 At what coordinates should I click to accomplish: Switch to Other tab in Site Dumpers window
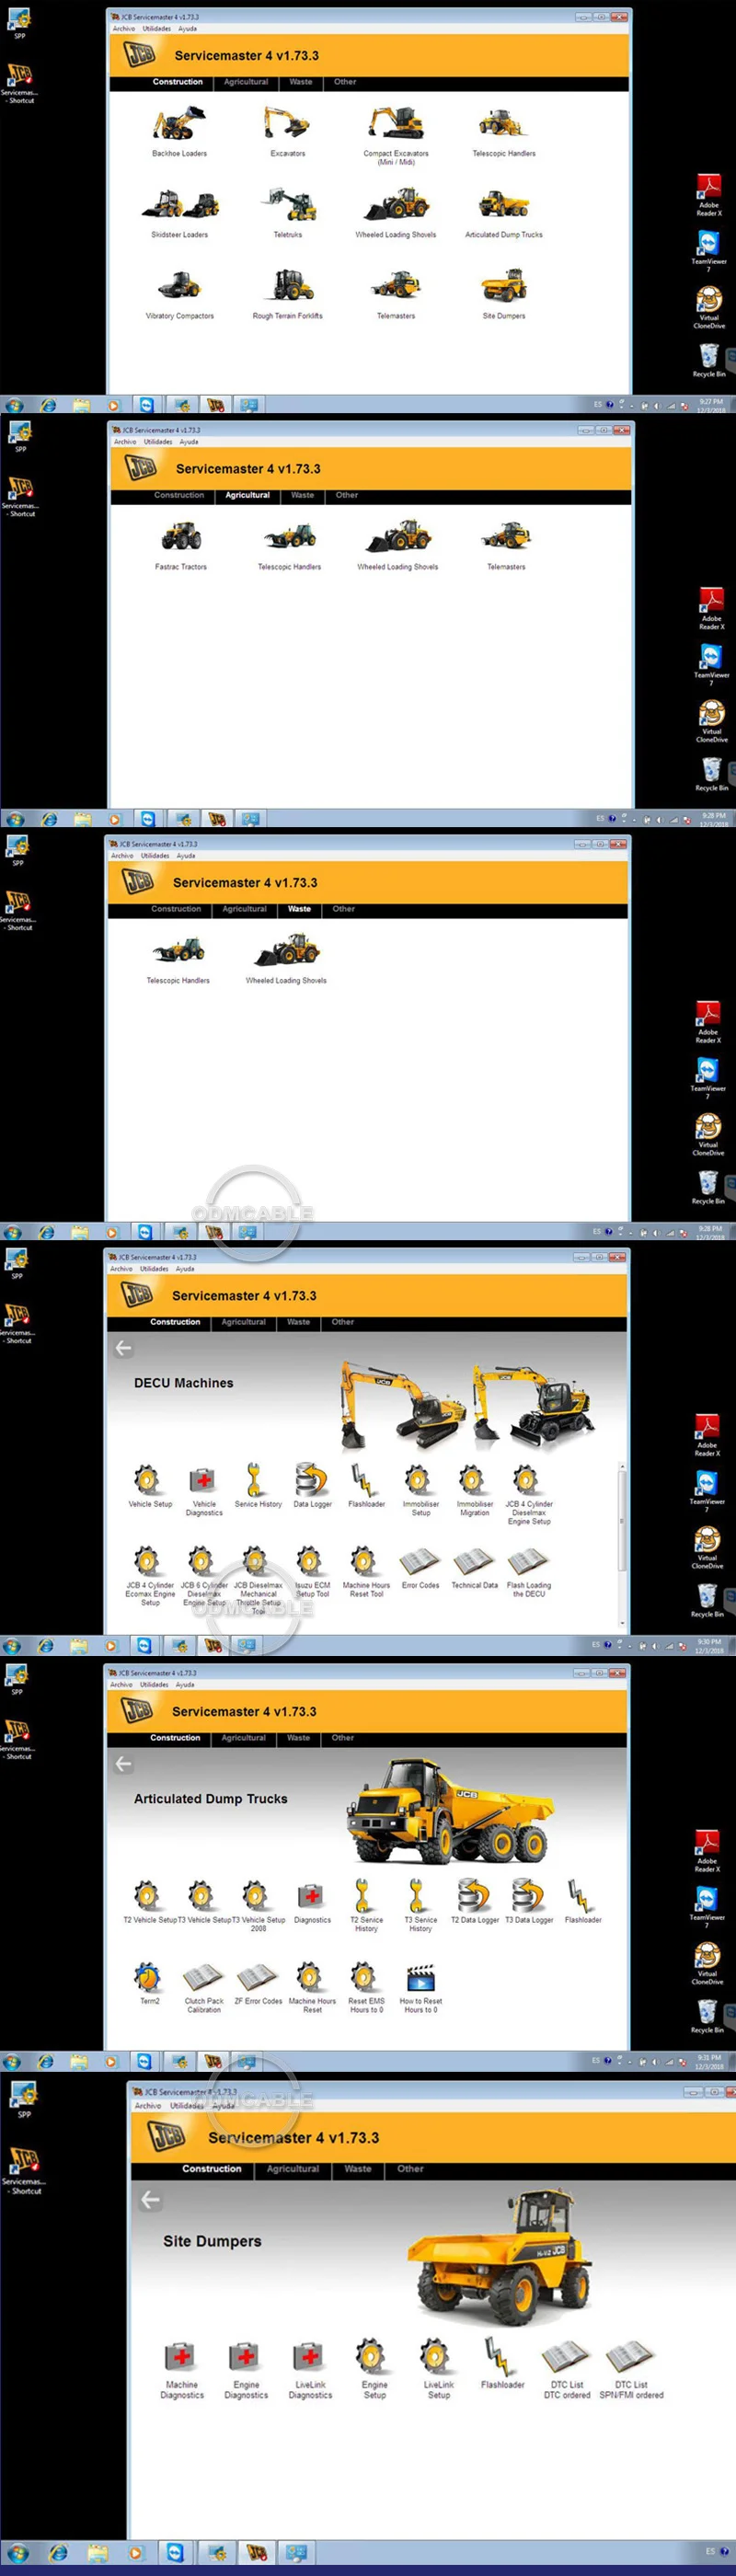410,2168
